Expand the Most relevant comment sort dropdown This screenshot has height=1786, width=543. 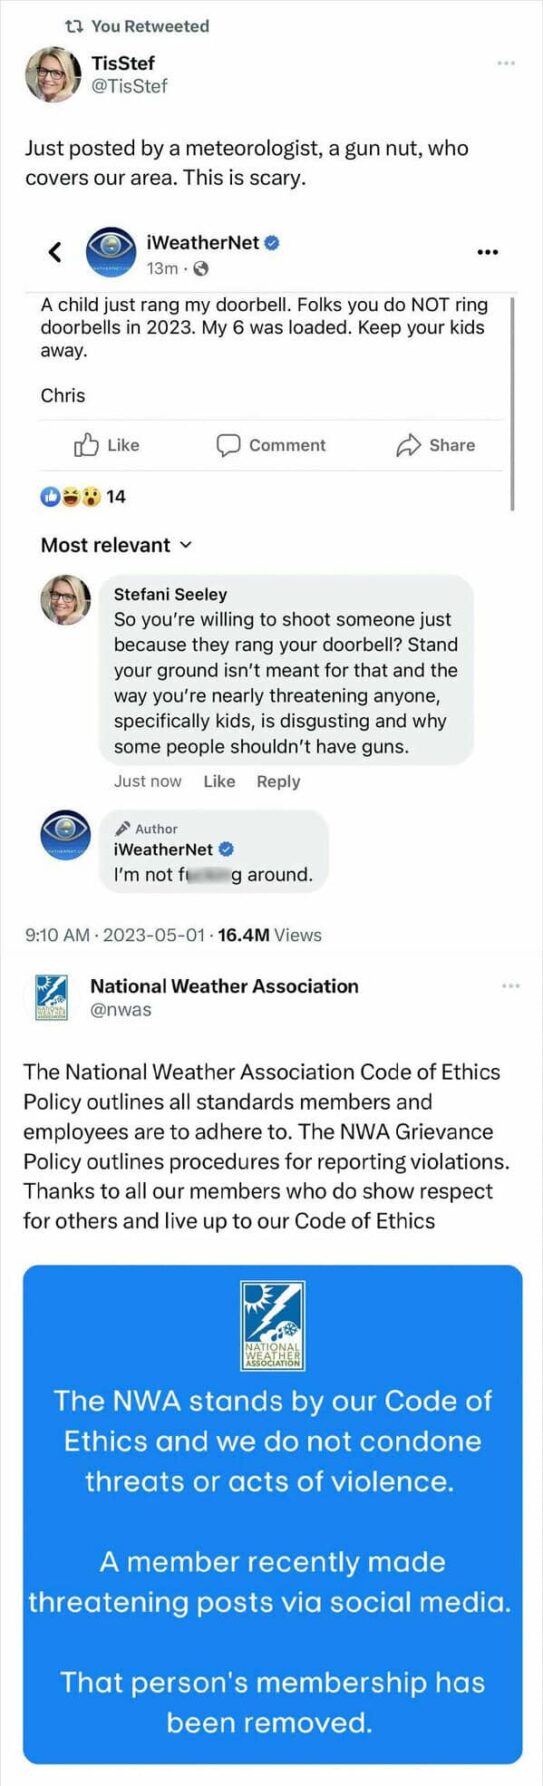116,545
